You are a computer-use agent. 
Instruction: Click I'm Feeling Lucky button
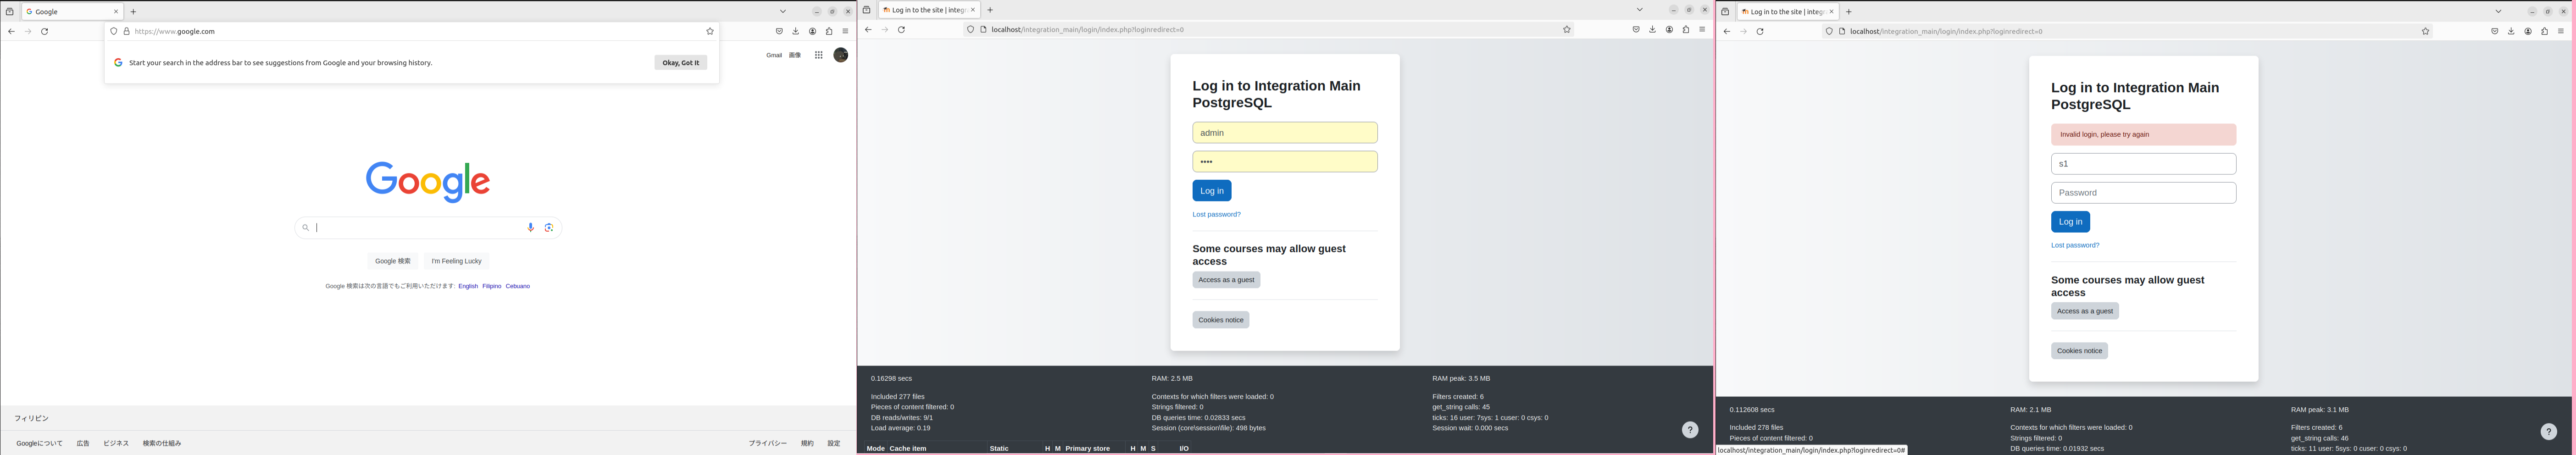[457, 261]
